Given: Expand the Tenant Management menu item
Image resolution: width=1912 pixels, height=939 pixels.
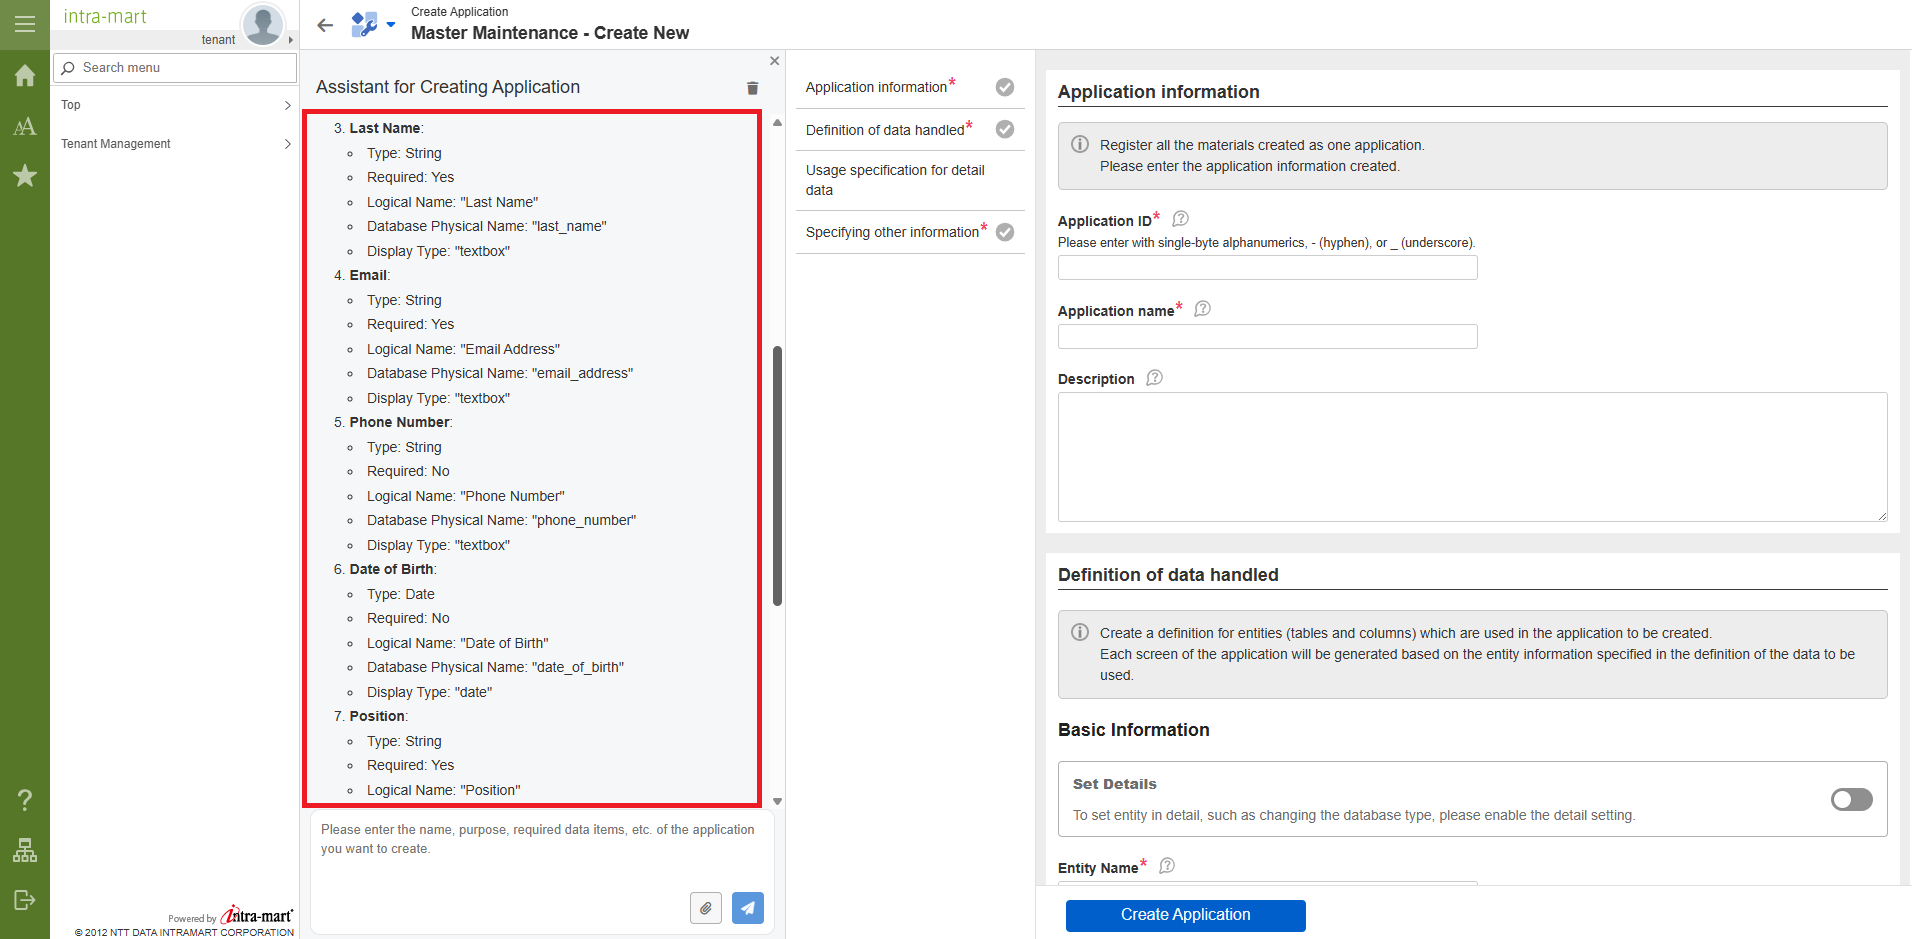Looking at the screenshot, I should (x=176, y=144).
